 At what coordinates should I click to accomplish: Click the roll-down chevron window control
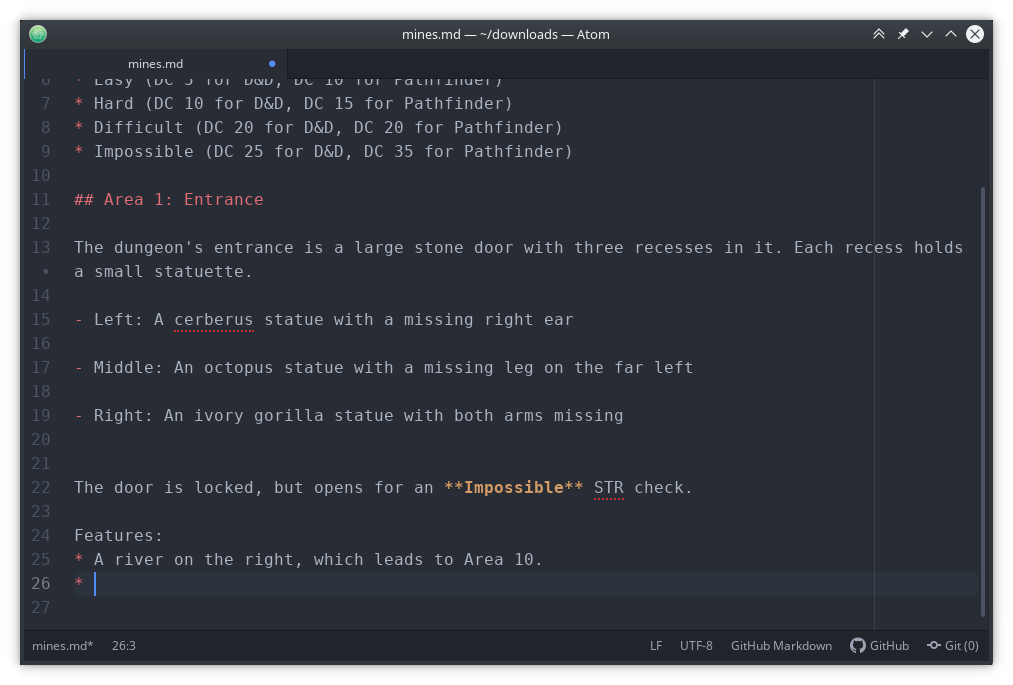click(925, 33)
